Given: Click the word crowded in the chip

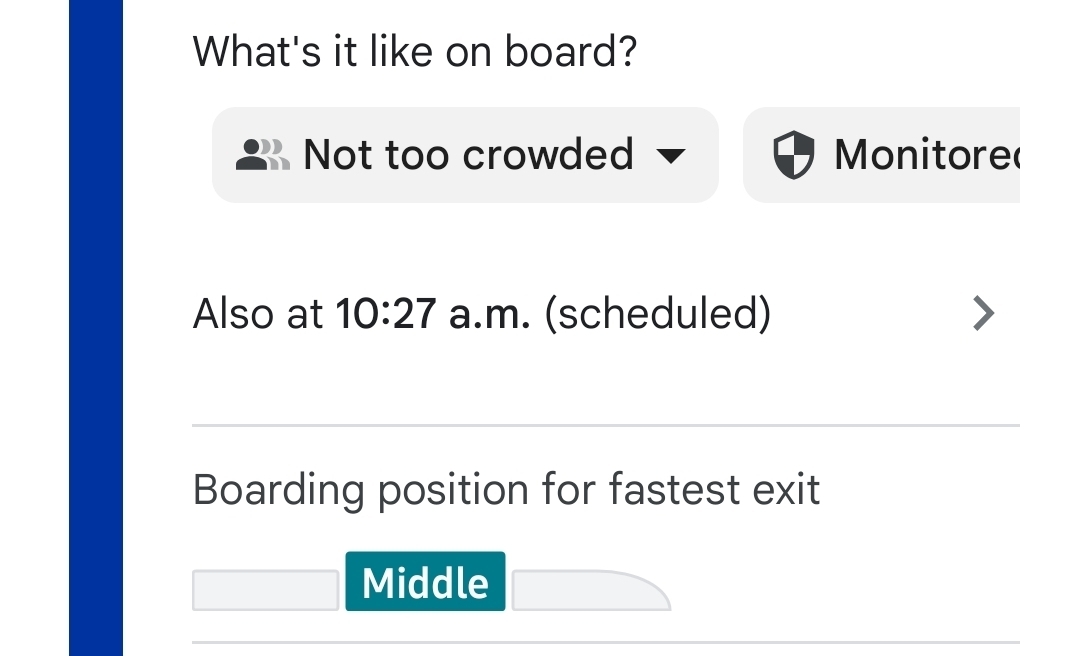Looking at the screenshot, I should (x=548, y=155).
